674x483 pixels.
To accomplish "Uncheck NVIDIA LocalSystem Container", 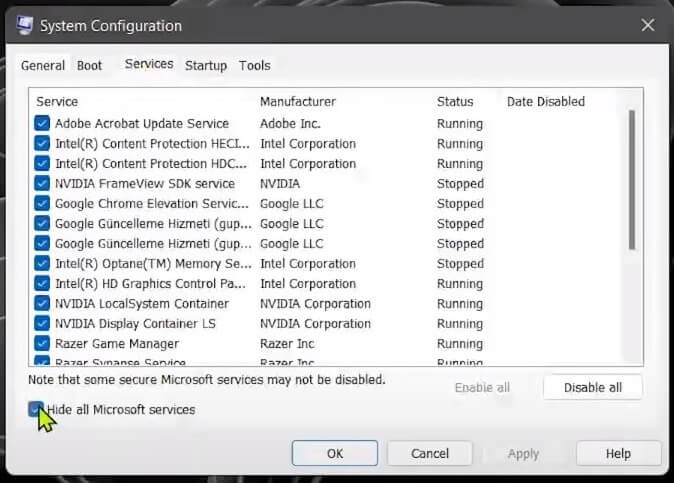I will [42, 303].
